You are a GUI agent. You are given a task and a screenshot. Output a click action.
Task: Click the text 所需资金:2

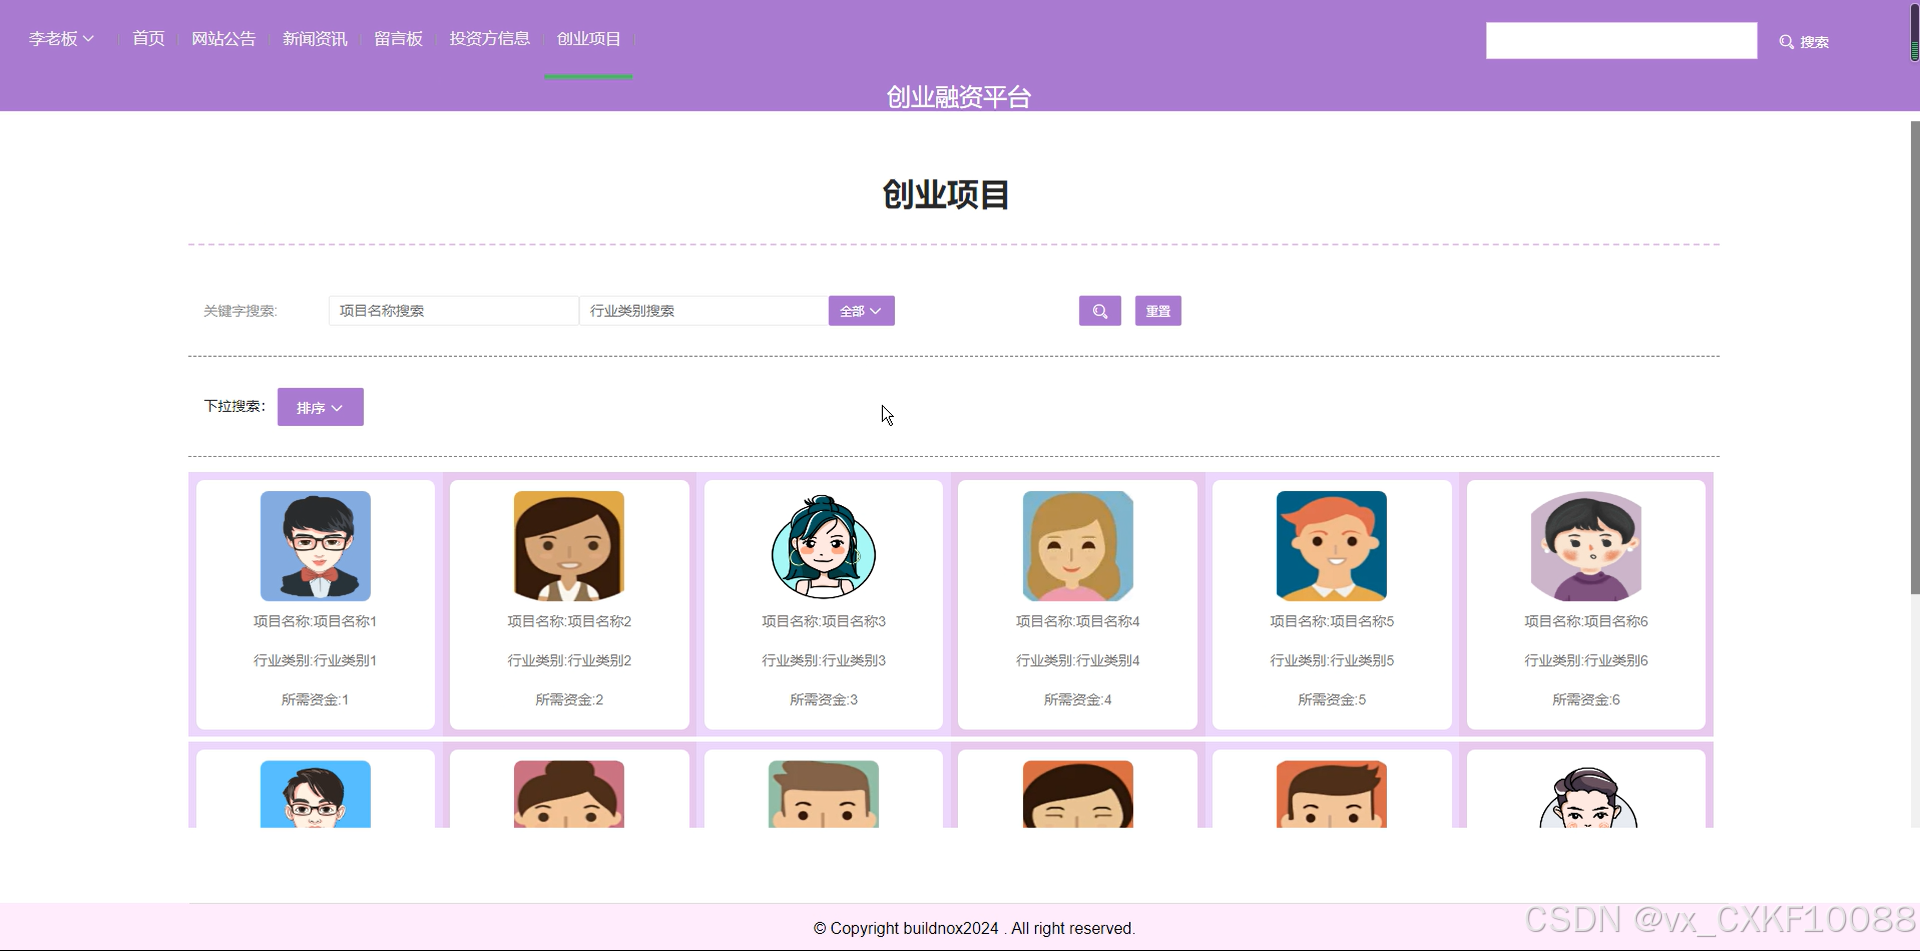[x=569, y=699]
